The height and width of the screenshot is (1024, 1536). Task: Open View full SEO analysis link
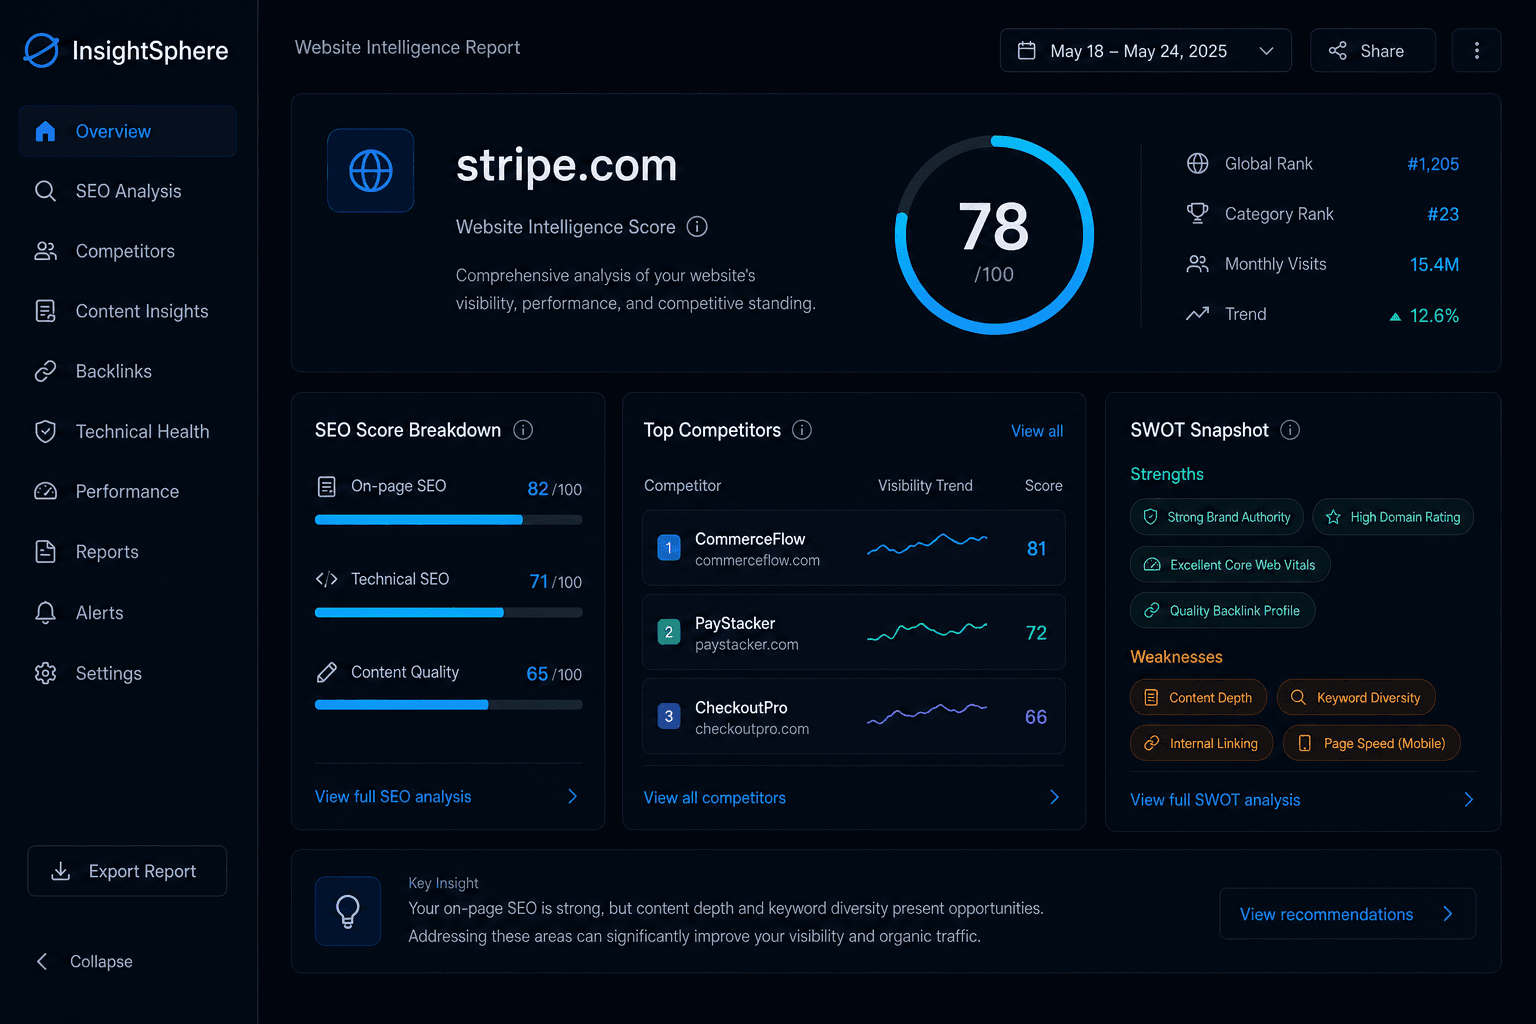click(393, 797)
